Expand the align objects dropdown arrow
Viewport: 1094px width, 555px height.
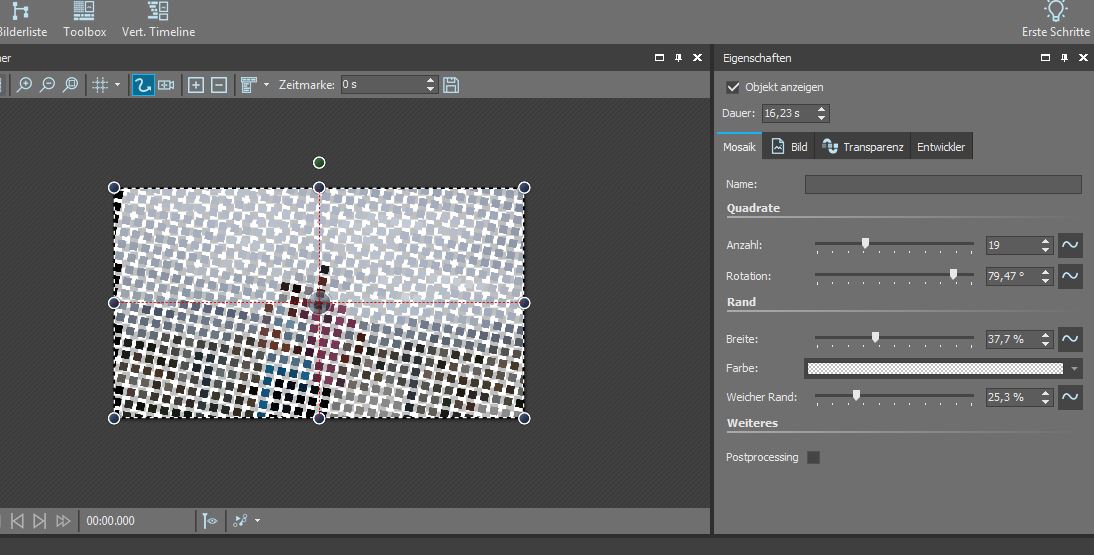266,85
